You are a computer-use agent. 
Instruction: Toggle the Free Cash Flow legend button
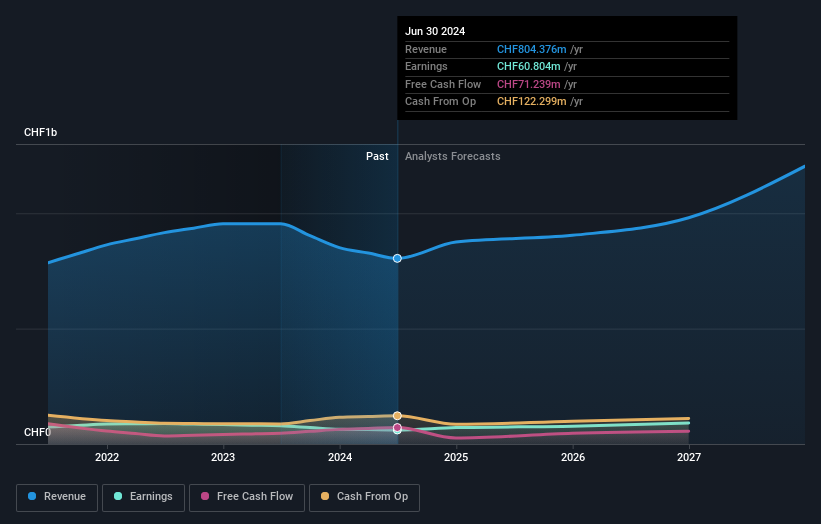tap(247, 497)
